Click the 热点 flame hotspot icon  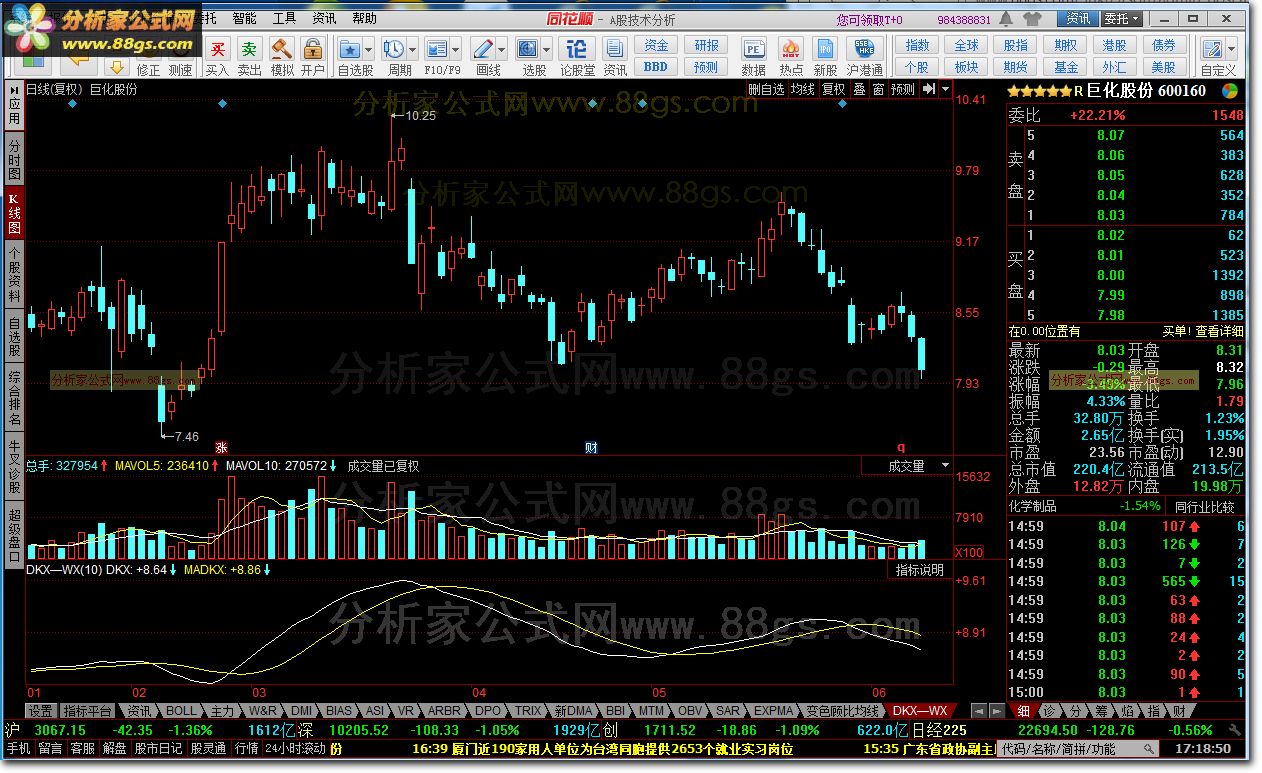790,48
